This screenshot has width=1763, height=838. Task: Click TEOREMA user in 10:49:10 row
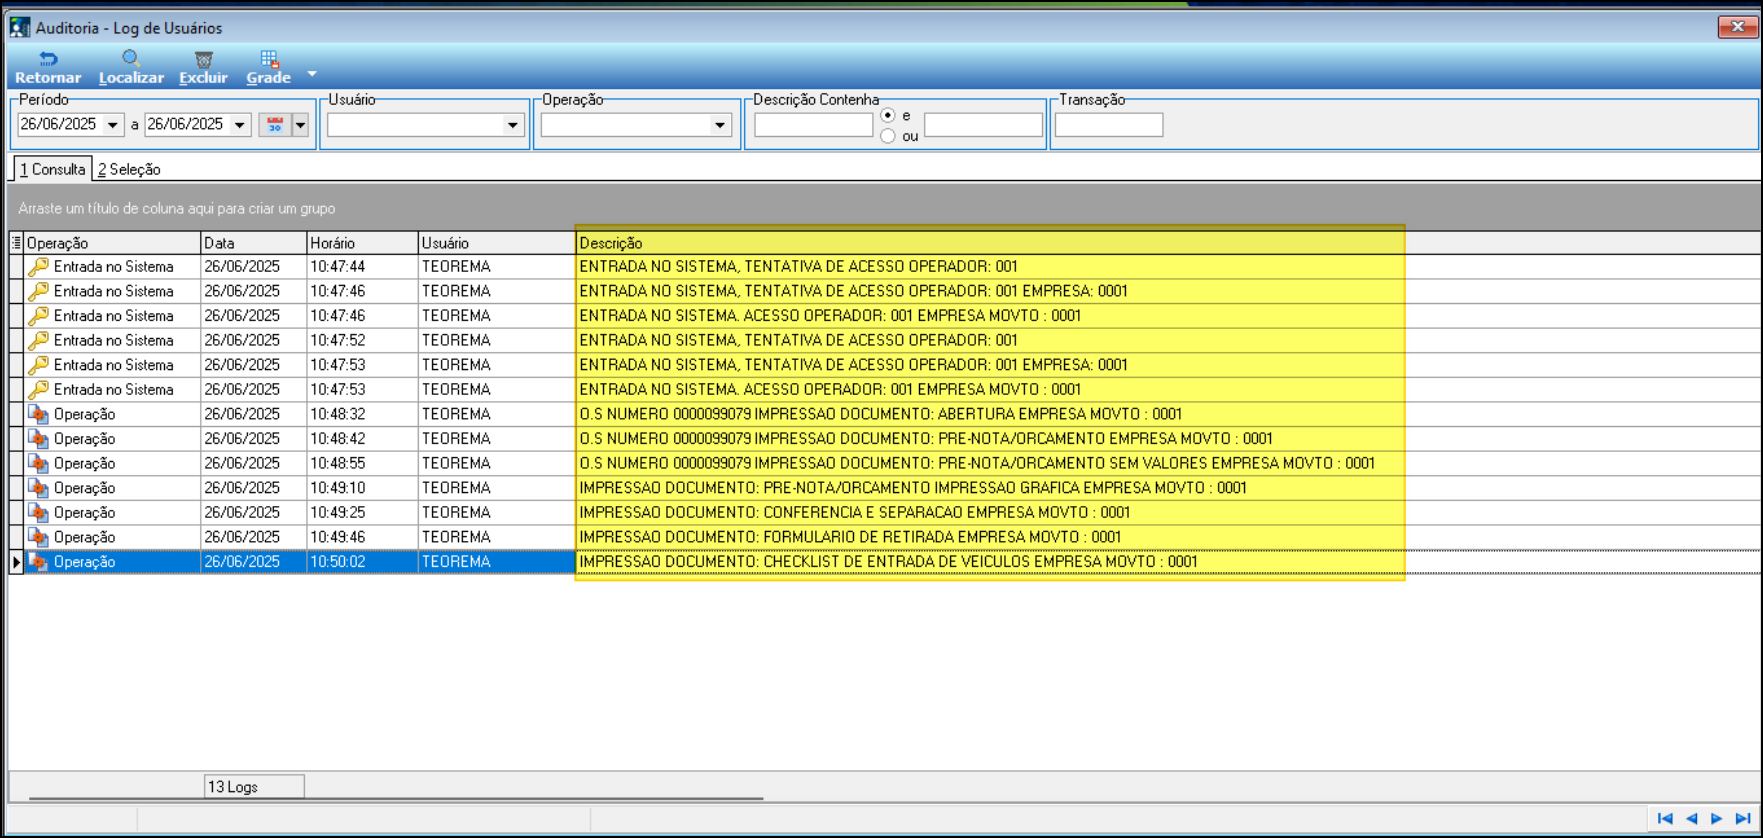click(456, 488)
